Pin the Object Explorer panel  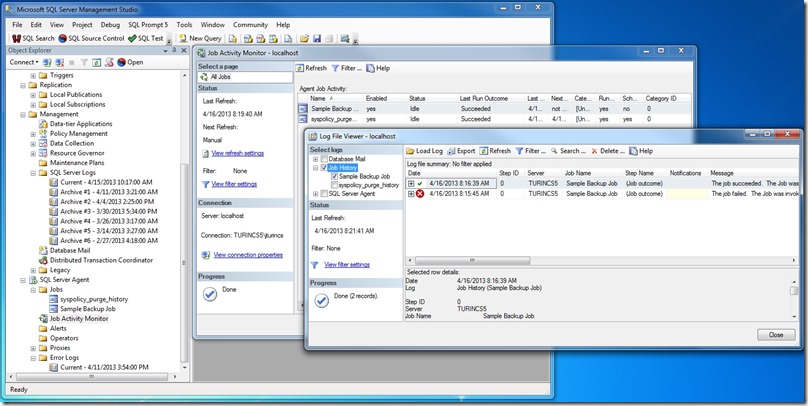[174, 50]
